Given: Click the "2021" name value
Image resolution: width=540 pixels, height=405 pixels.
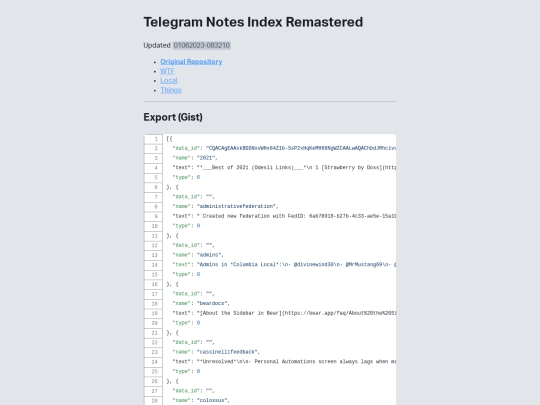Looking at the screenshot, I should [206, 158].
